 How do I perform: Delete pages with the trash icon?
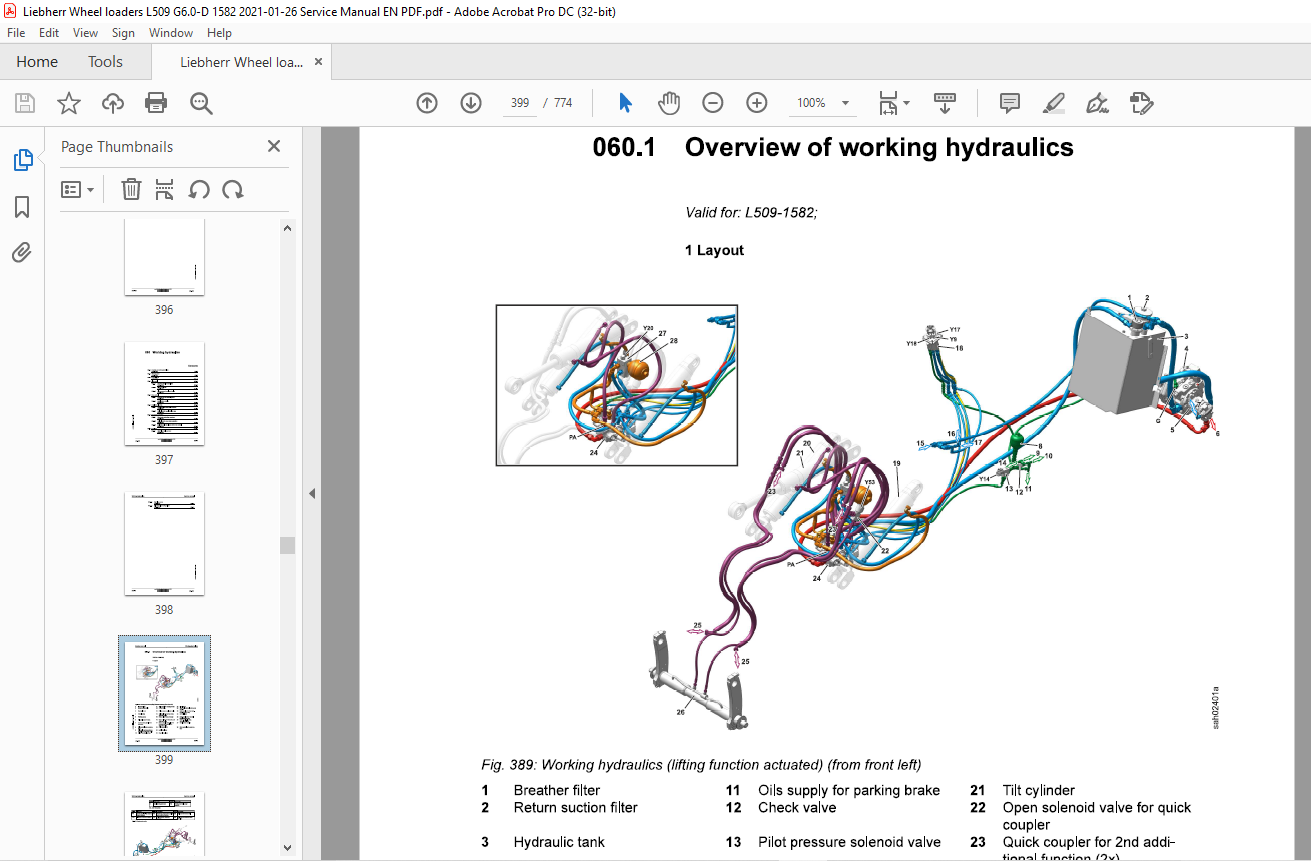[x=131, y=189]
